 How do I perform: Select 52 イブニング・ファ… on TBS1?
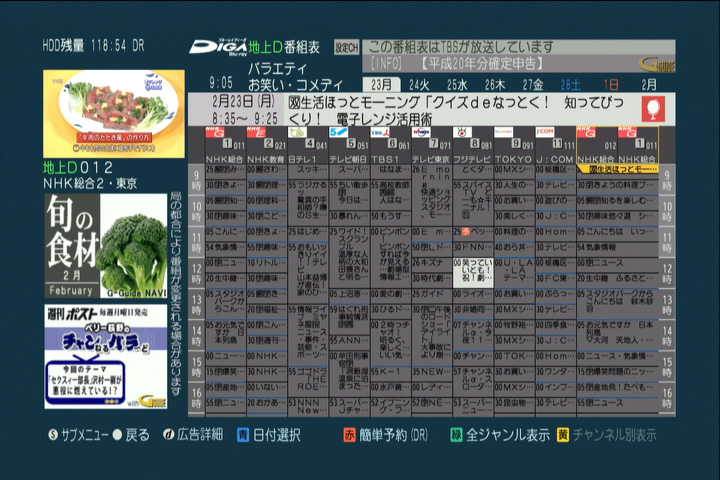pyautogui.click(x=390, y=407)
